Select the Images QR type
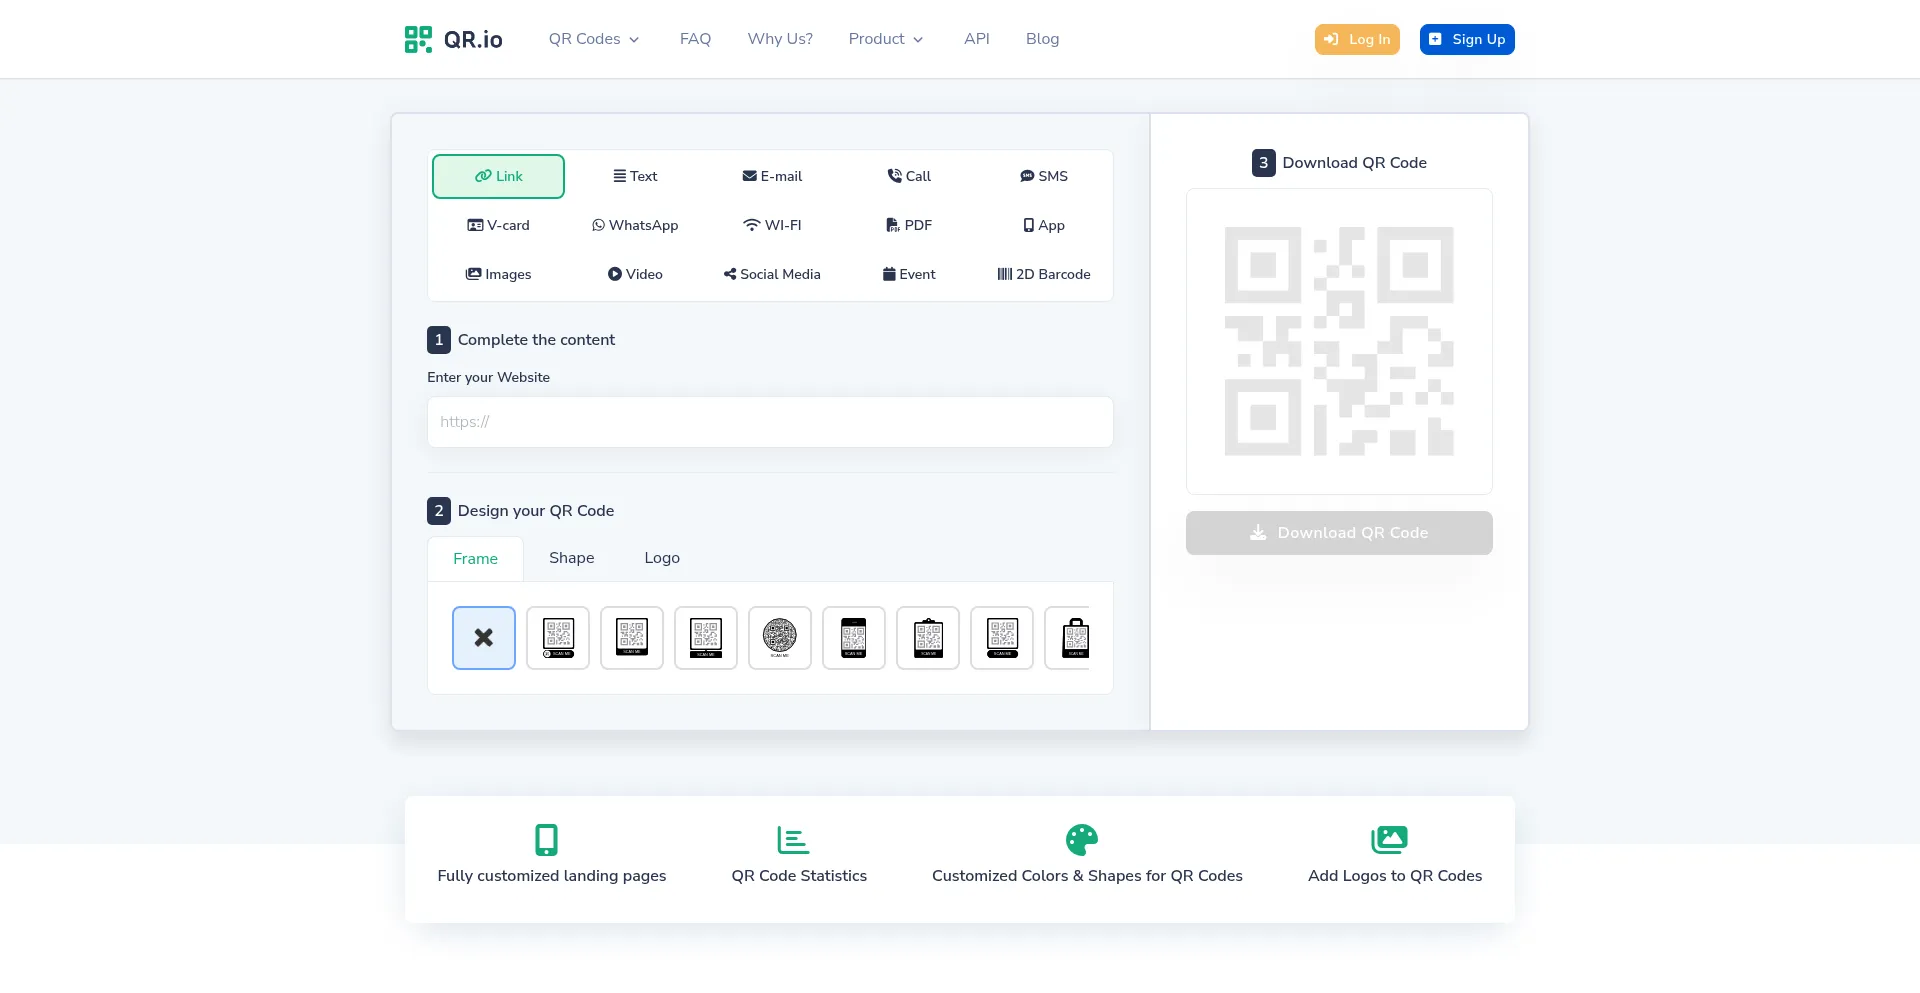Image resolution: width=1920 pixels, height=993 pixels. coord(498,274)
